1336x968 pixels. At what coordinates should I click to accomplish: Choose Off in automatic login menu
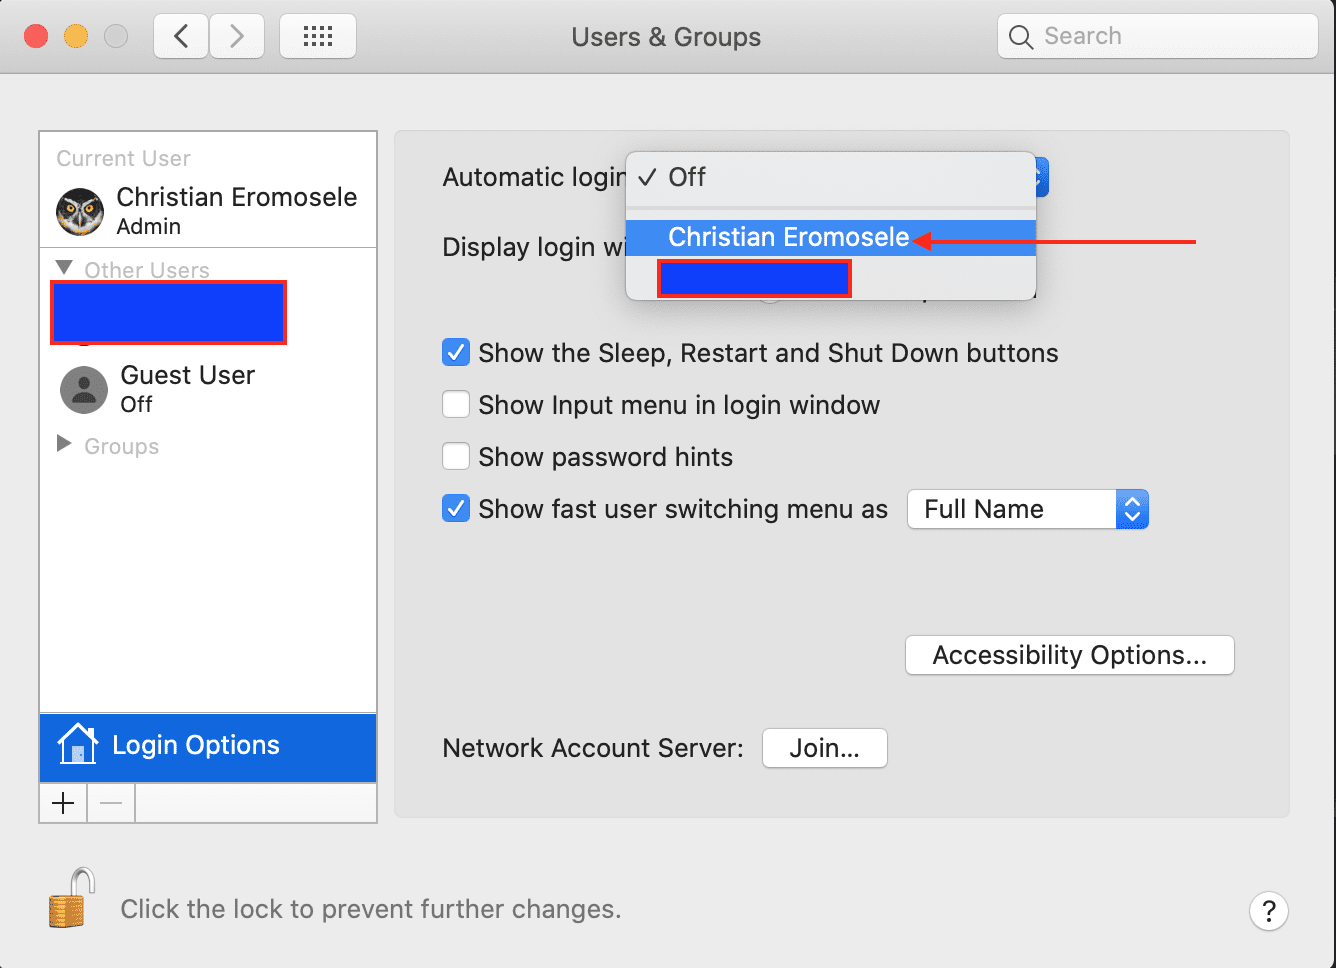pos(687,178)
